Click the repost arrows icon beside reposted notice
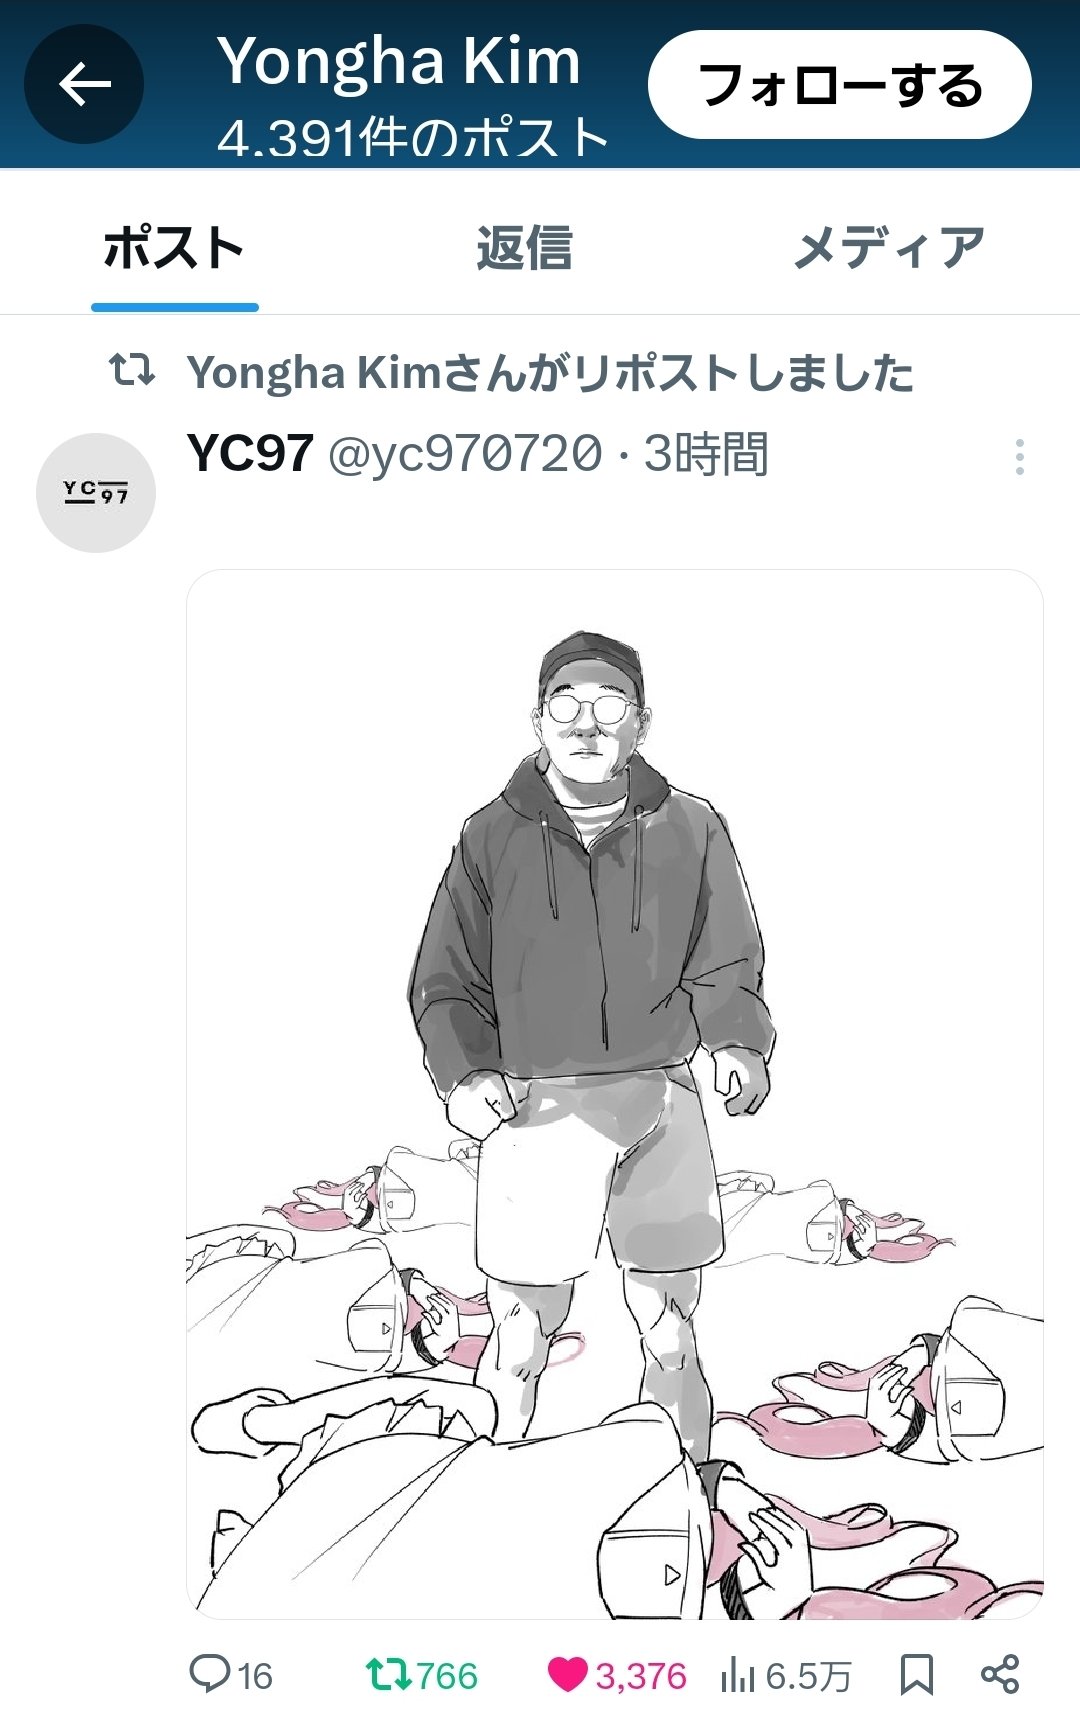The width and height of the screenshot is (1080, 1723). [x=131, y=370]
